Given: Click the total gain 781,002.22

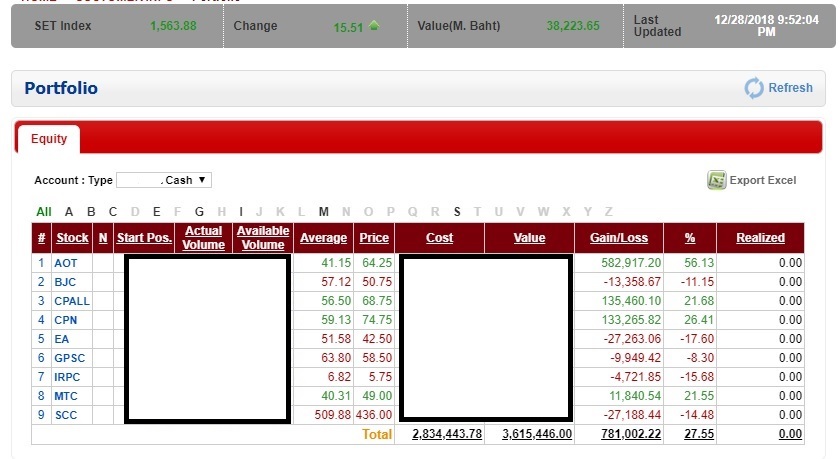Looking at the screenshot, I should click(x=631, y=434).
